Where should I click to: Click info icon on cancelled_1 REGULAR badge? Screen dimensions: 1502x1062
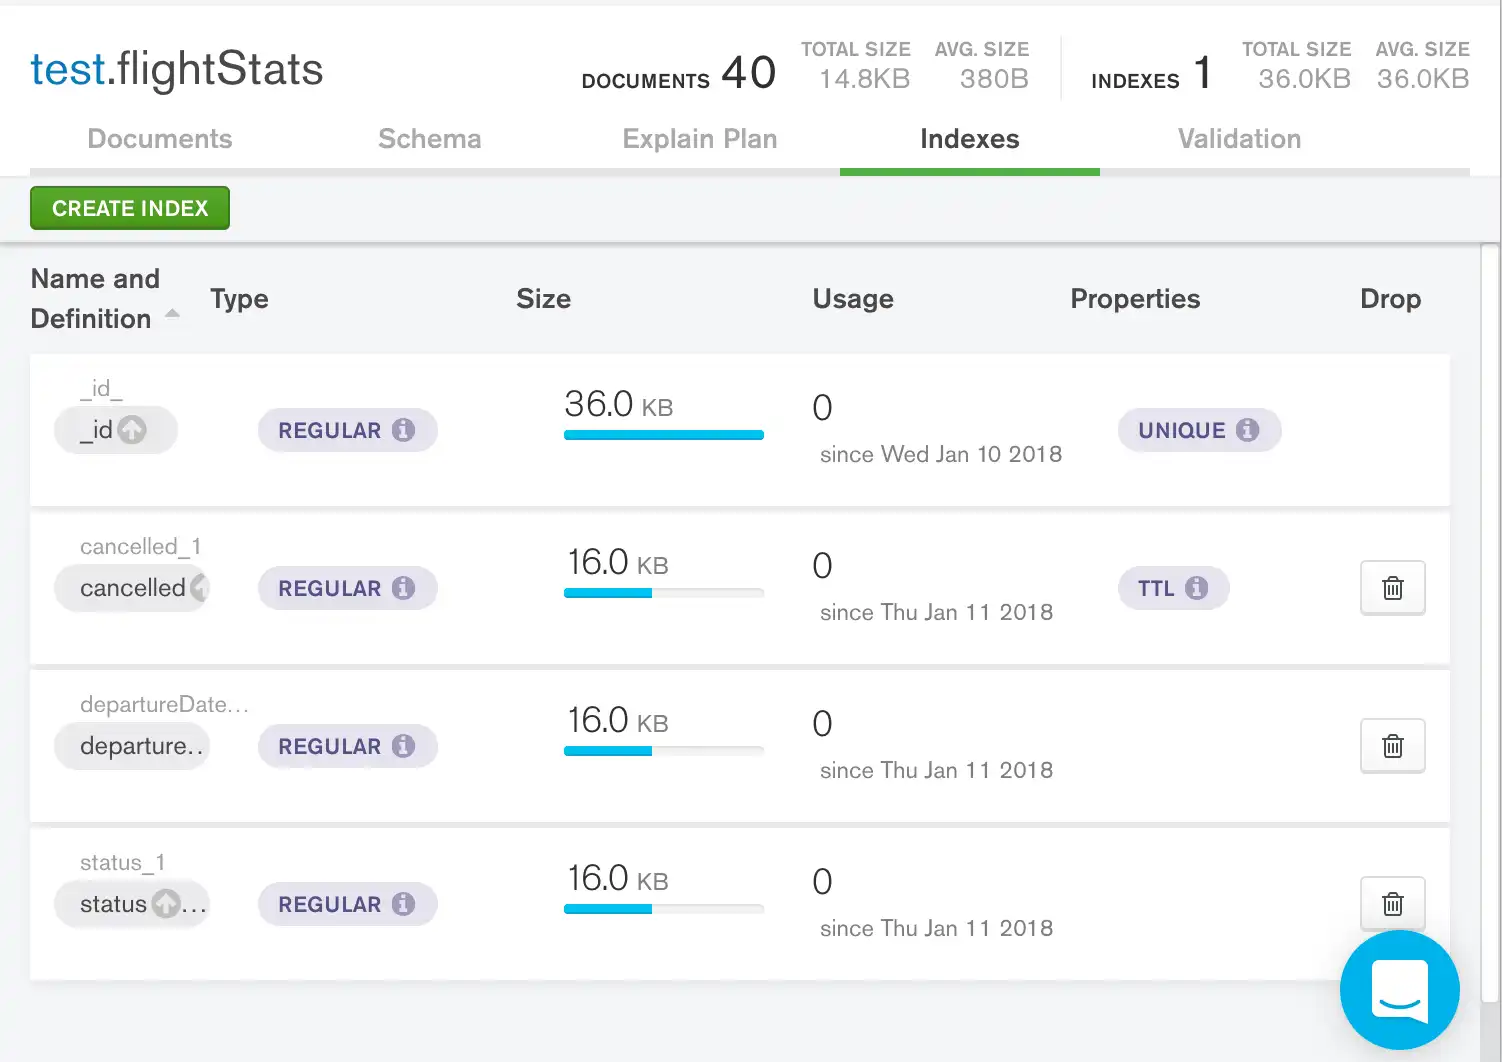tap(403, 588)
